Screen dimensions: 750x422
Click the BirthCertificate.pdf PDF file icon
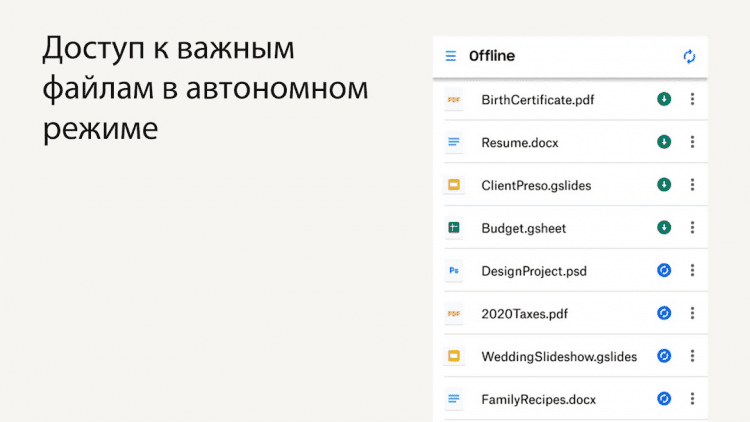(x=454, y=100)
